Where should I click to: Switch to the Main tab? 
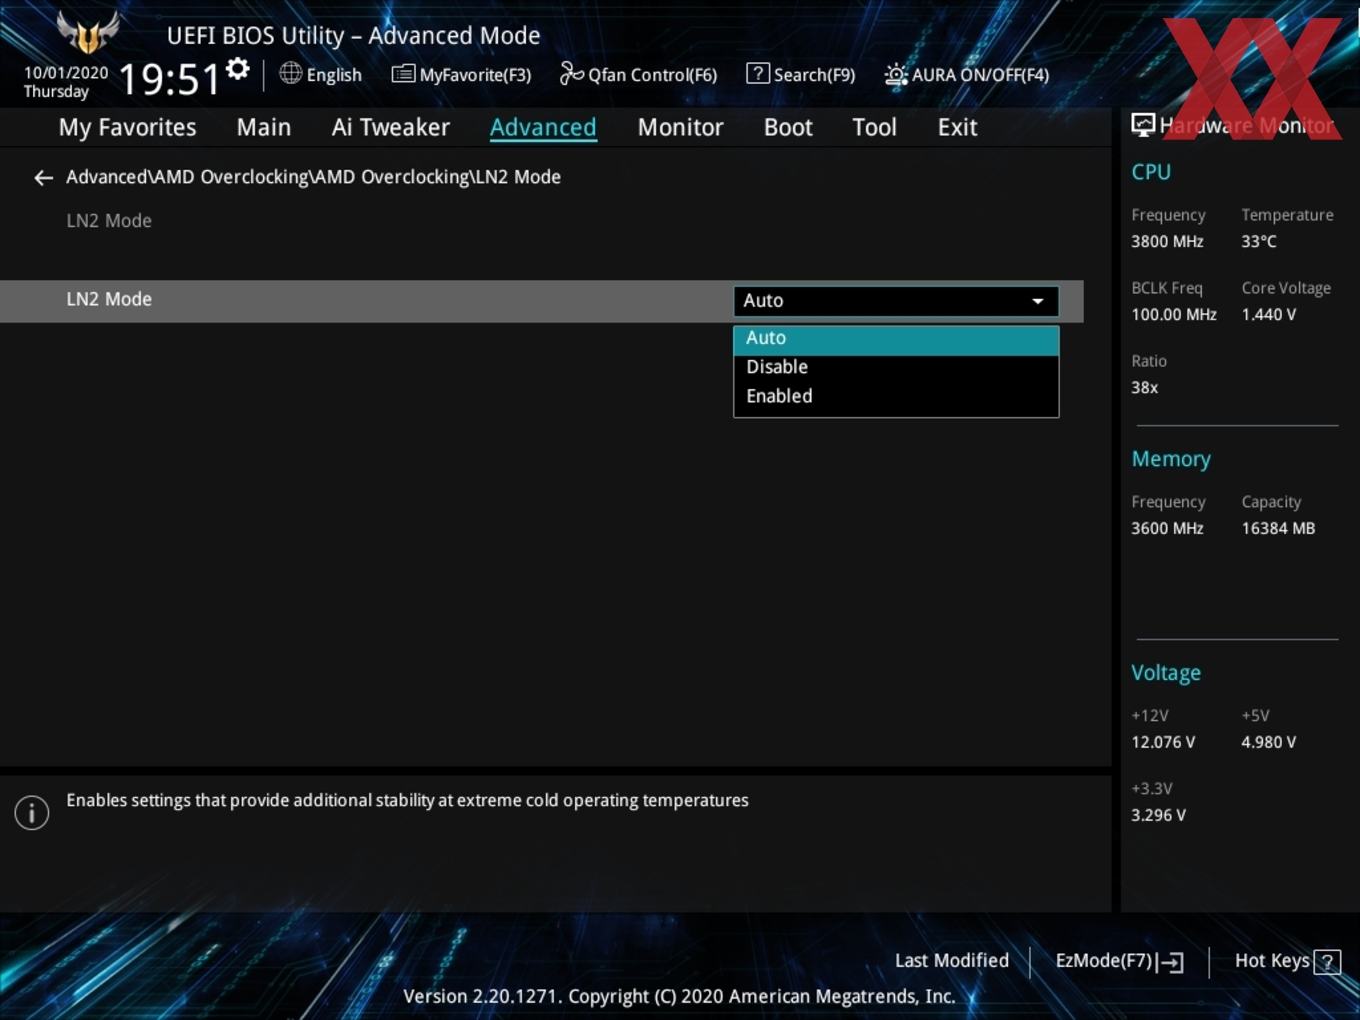coord(264,127)
